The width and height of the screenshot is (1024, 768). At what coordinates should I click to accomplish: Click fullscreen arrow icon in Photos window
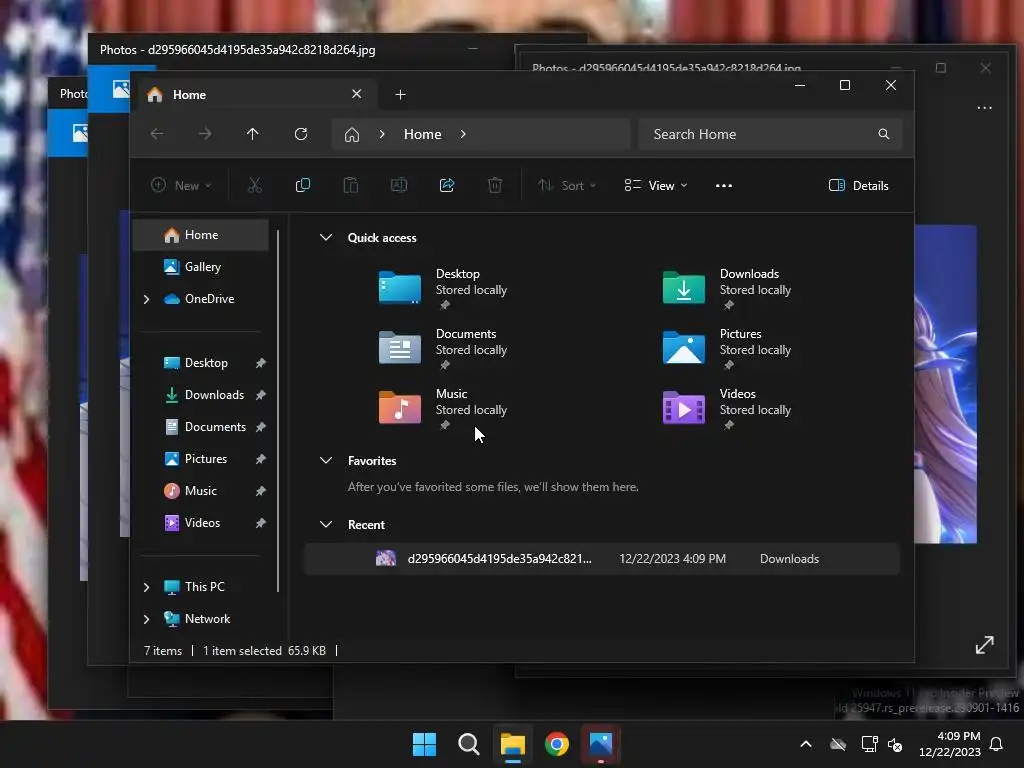point(984,645)
